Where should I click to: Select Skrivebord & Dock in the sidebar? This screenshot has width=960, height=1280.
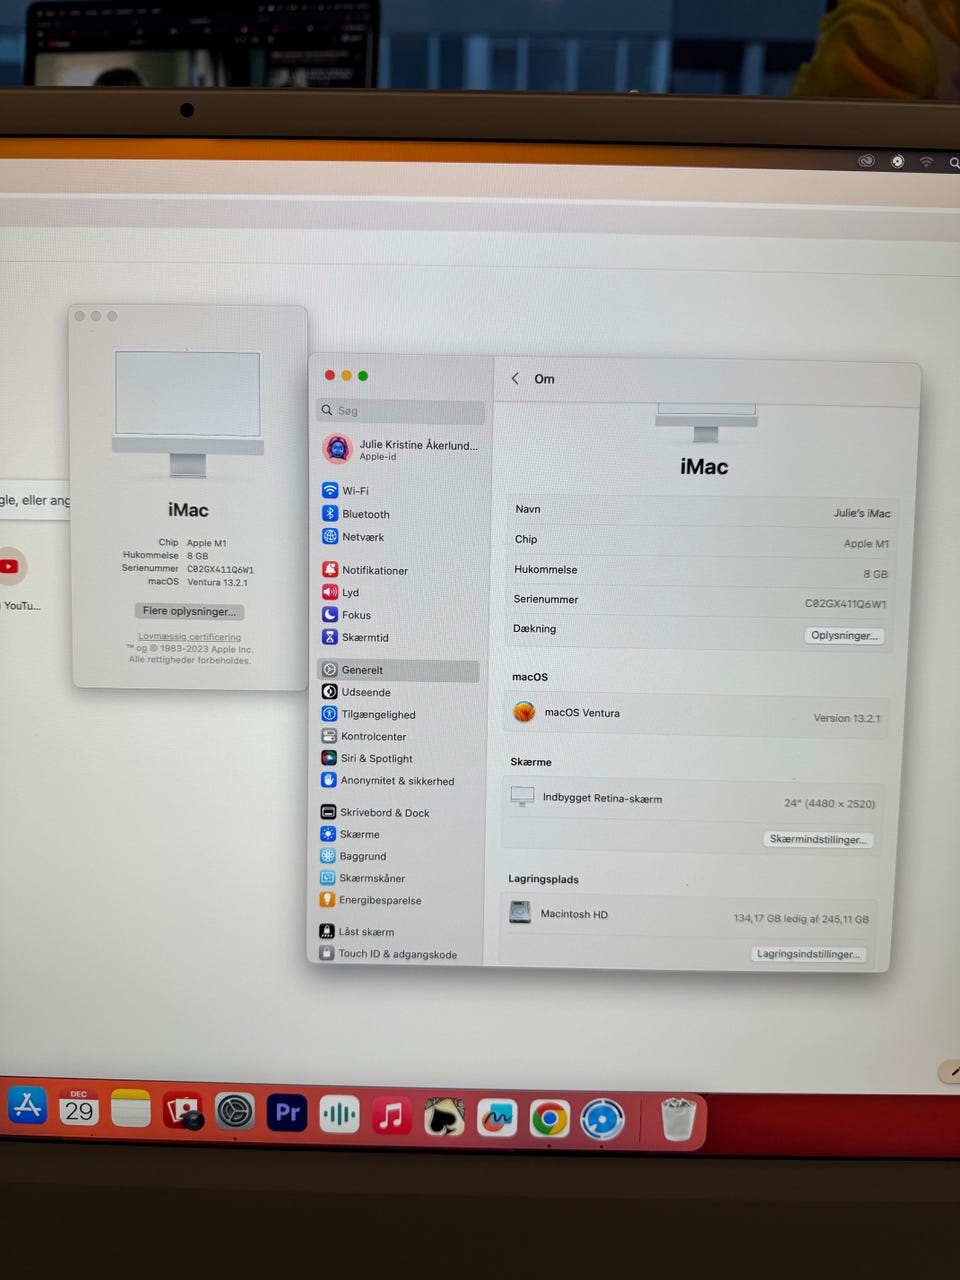click(x=375, y=812)
